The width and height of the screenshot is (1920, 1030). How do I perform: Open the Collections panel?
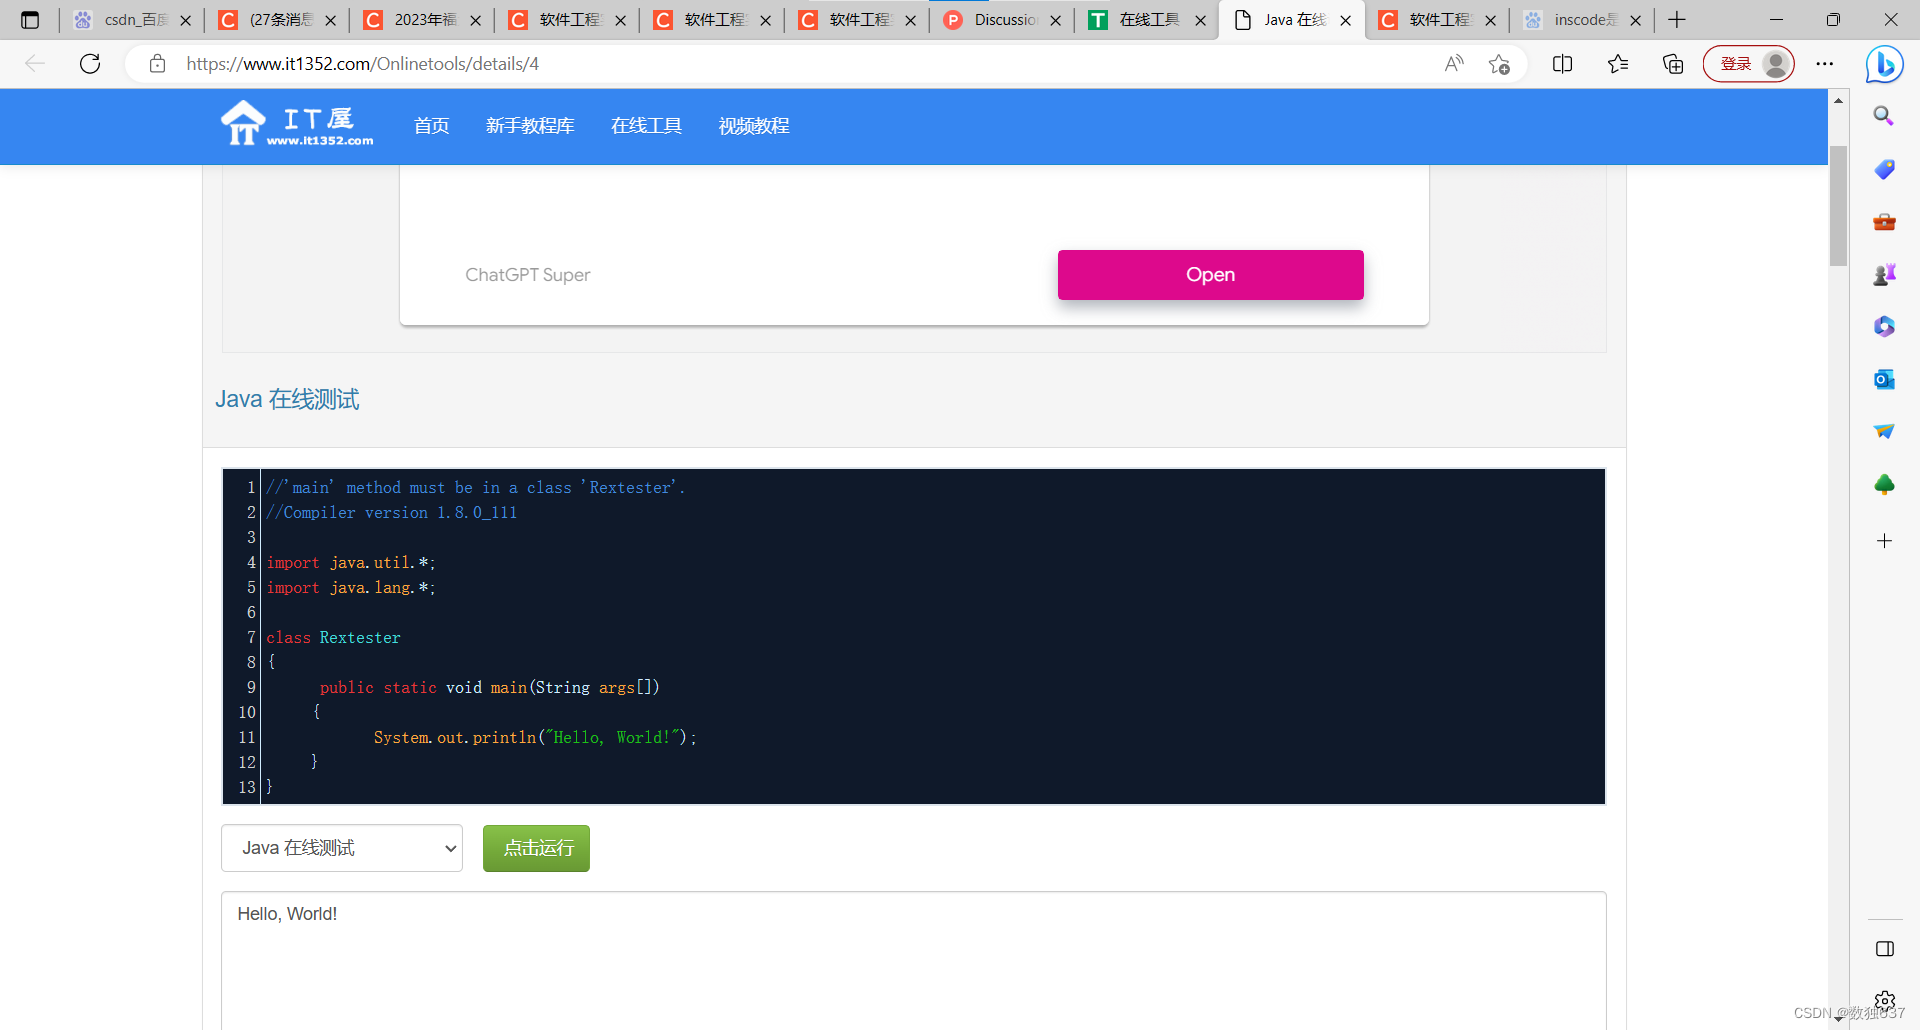(x=1673, y=64)
